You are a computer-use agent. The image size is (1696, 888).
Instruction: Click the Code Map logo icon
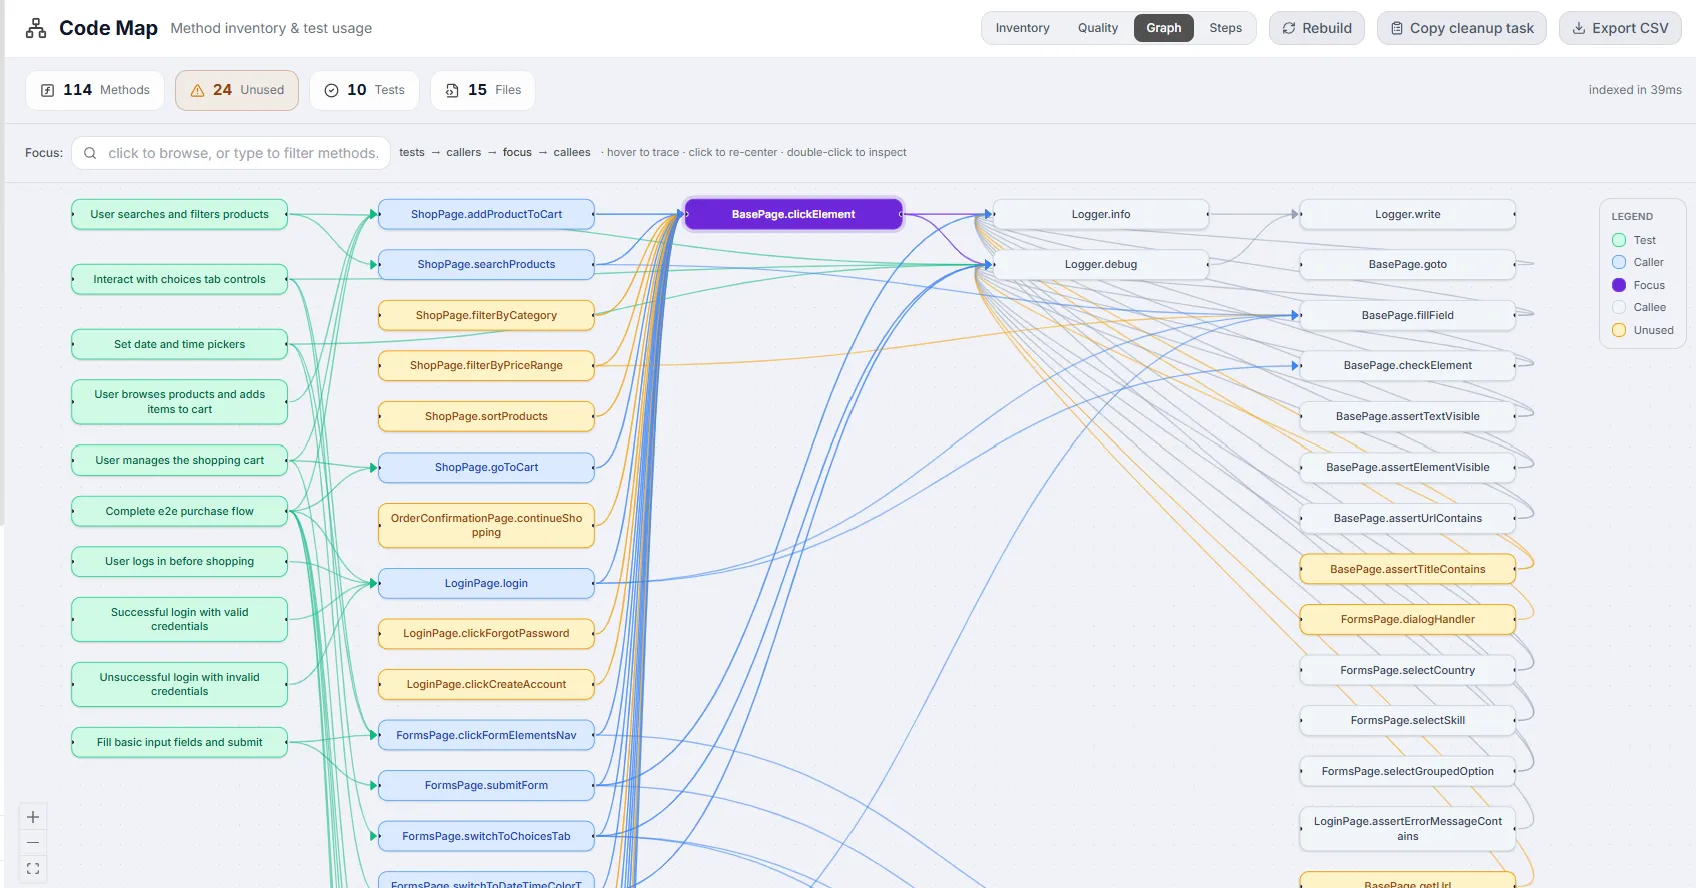tap(36, 28)
